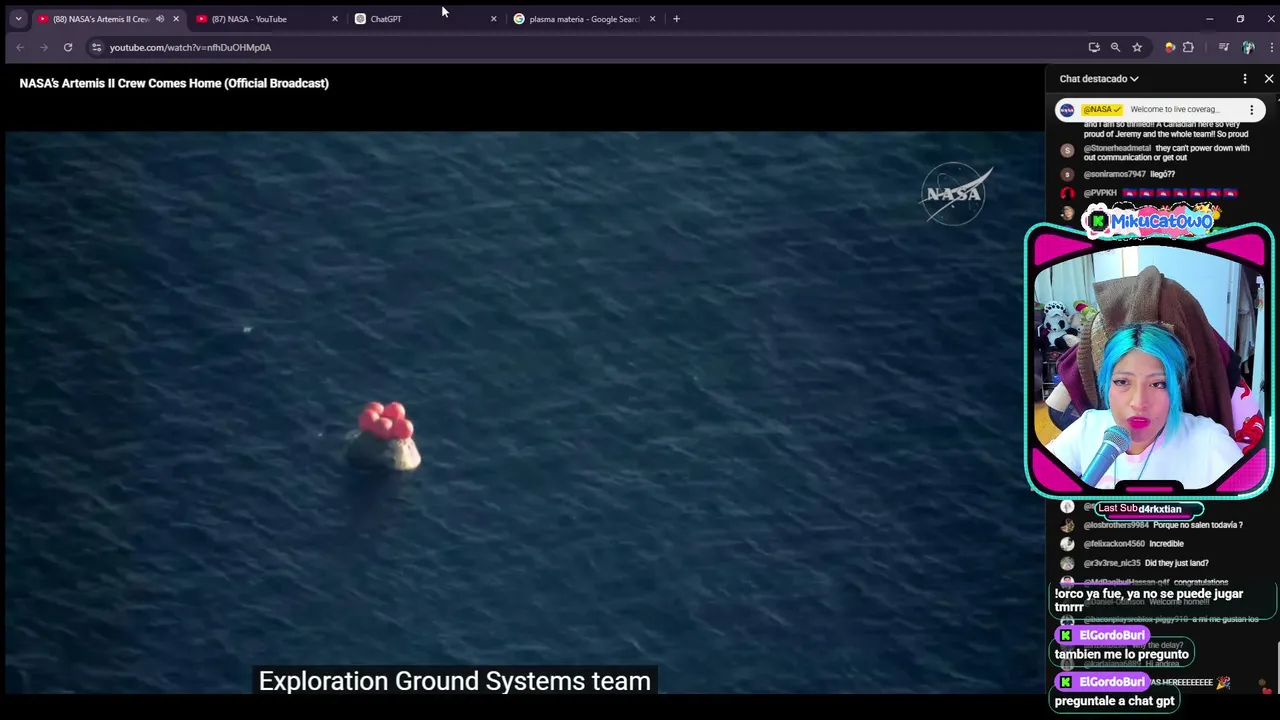Reload the YouTube page
The height and width of the screenshot is (720, 1280).
coord(68,47)
